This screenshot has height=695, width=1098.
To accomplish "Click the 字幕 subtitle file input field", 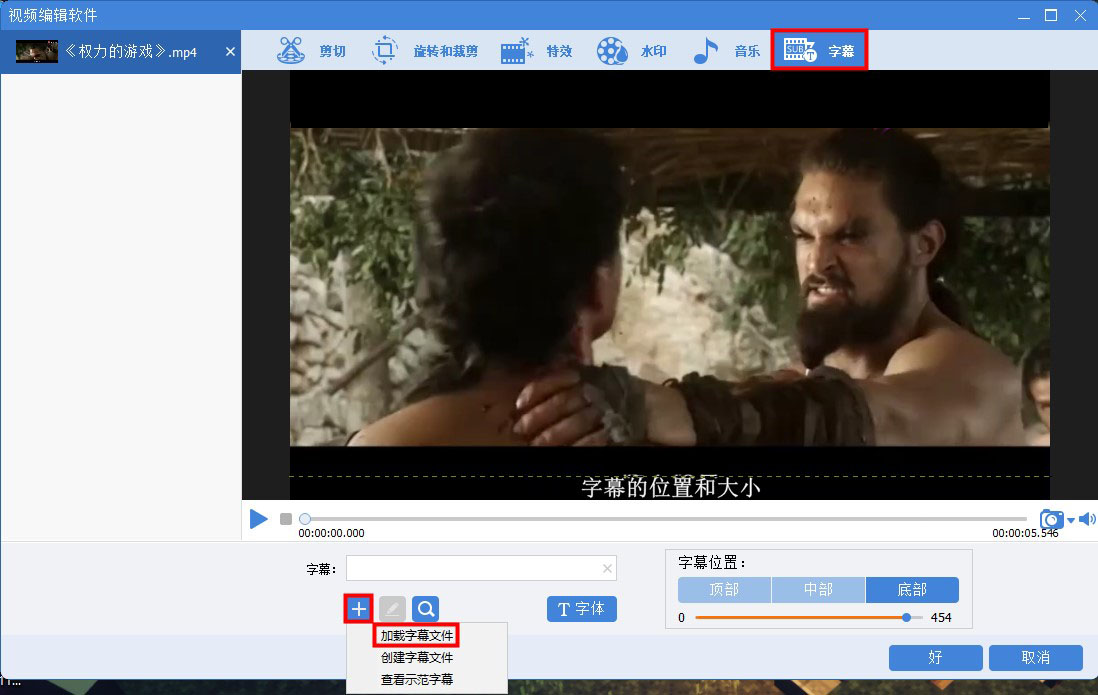I will [481, 568].
